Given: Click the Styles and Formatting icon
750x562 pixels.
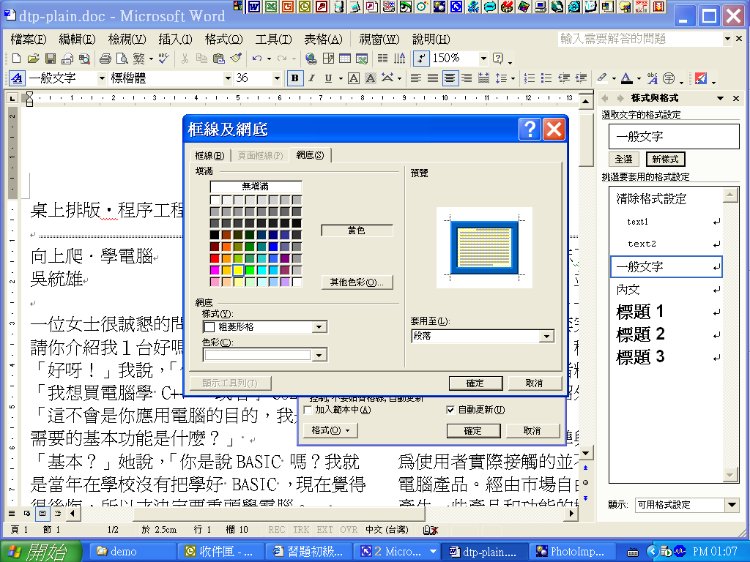Looking at the screenshot, I should pyautogui.click(x=17, y=78).
